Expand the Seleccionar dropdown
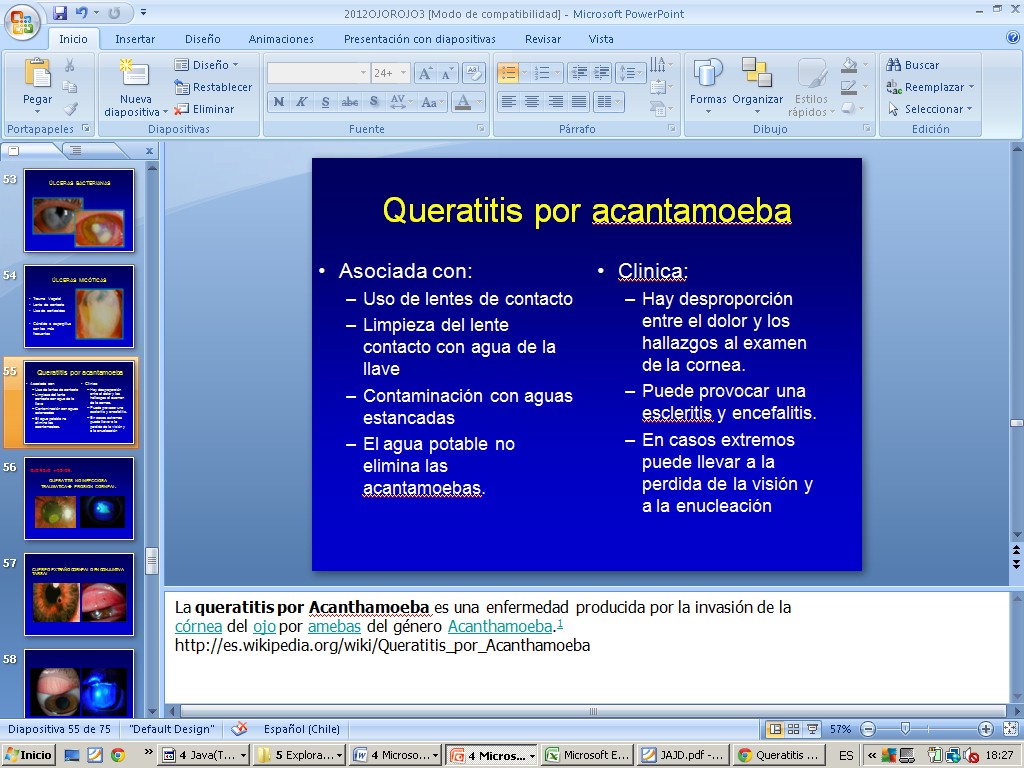This screenshot has width=1024, height=768. click(930, 109)
